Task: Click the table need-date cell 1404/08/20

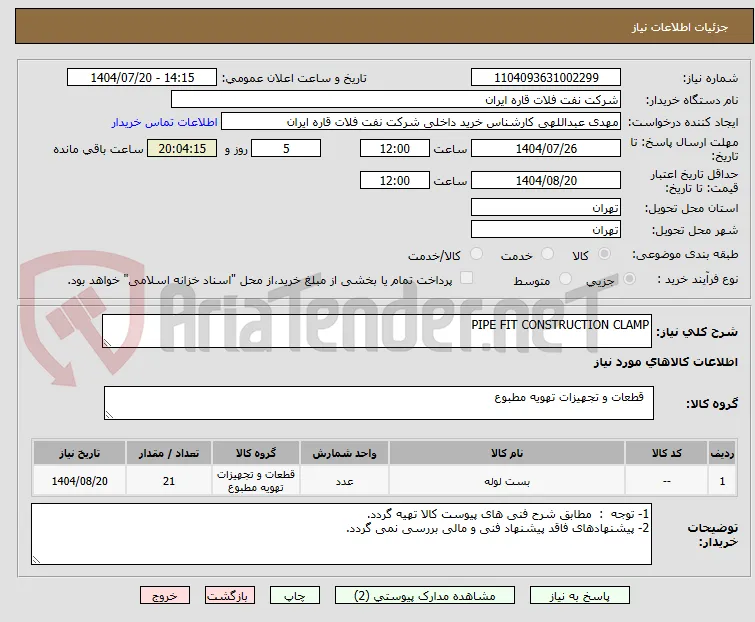Action: point(79,481)
